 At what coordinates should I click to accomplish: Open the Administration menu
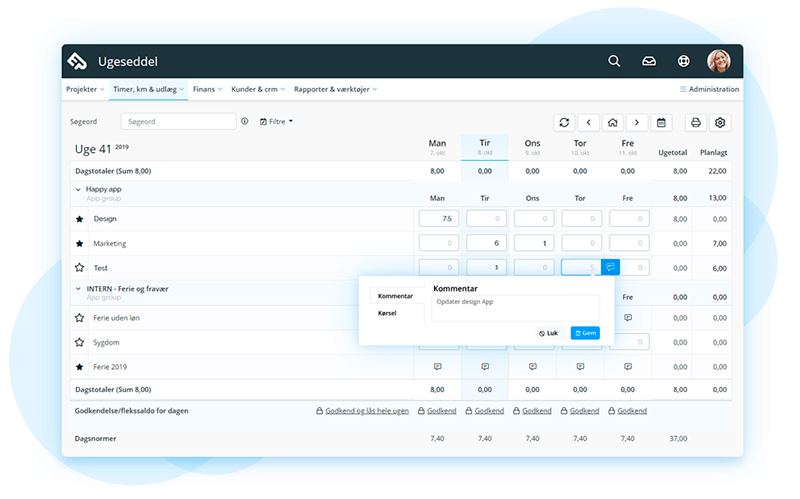pyautogui.click(x=709, y=89)
